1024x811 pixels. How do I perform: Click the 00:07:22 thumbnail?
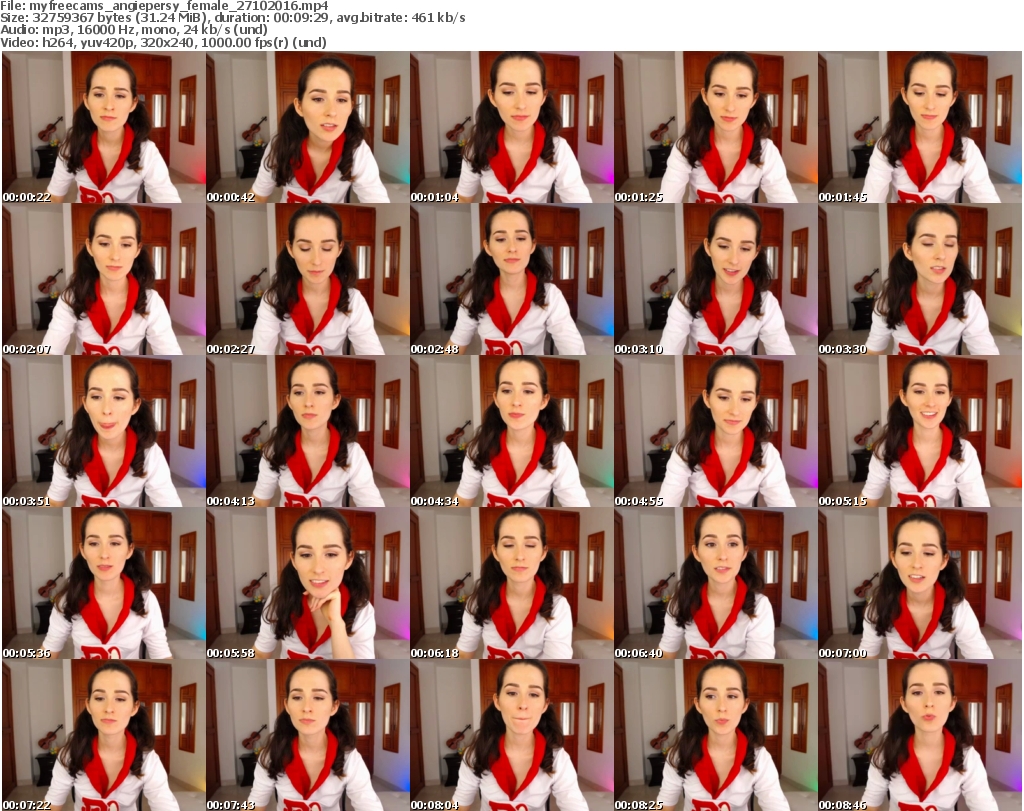103,735
